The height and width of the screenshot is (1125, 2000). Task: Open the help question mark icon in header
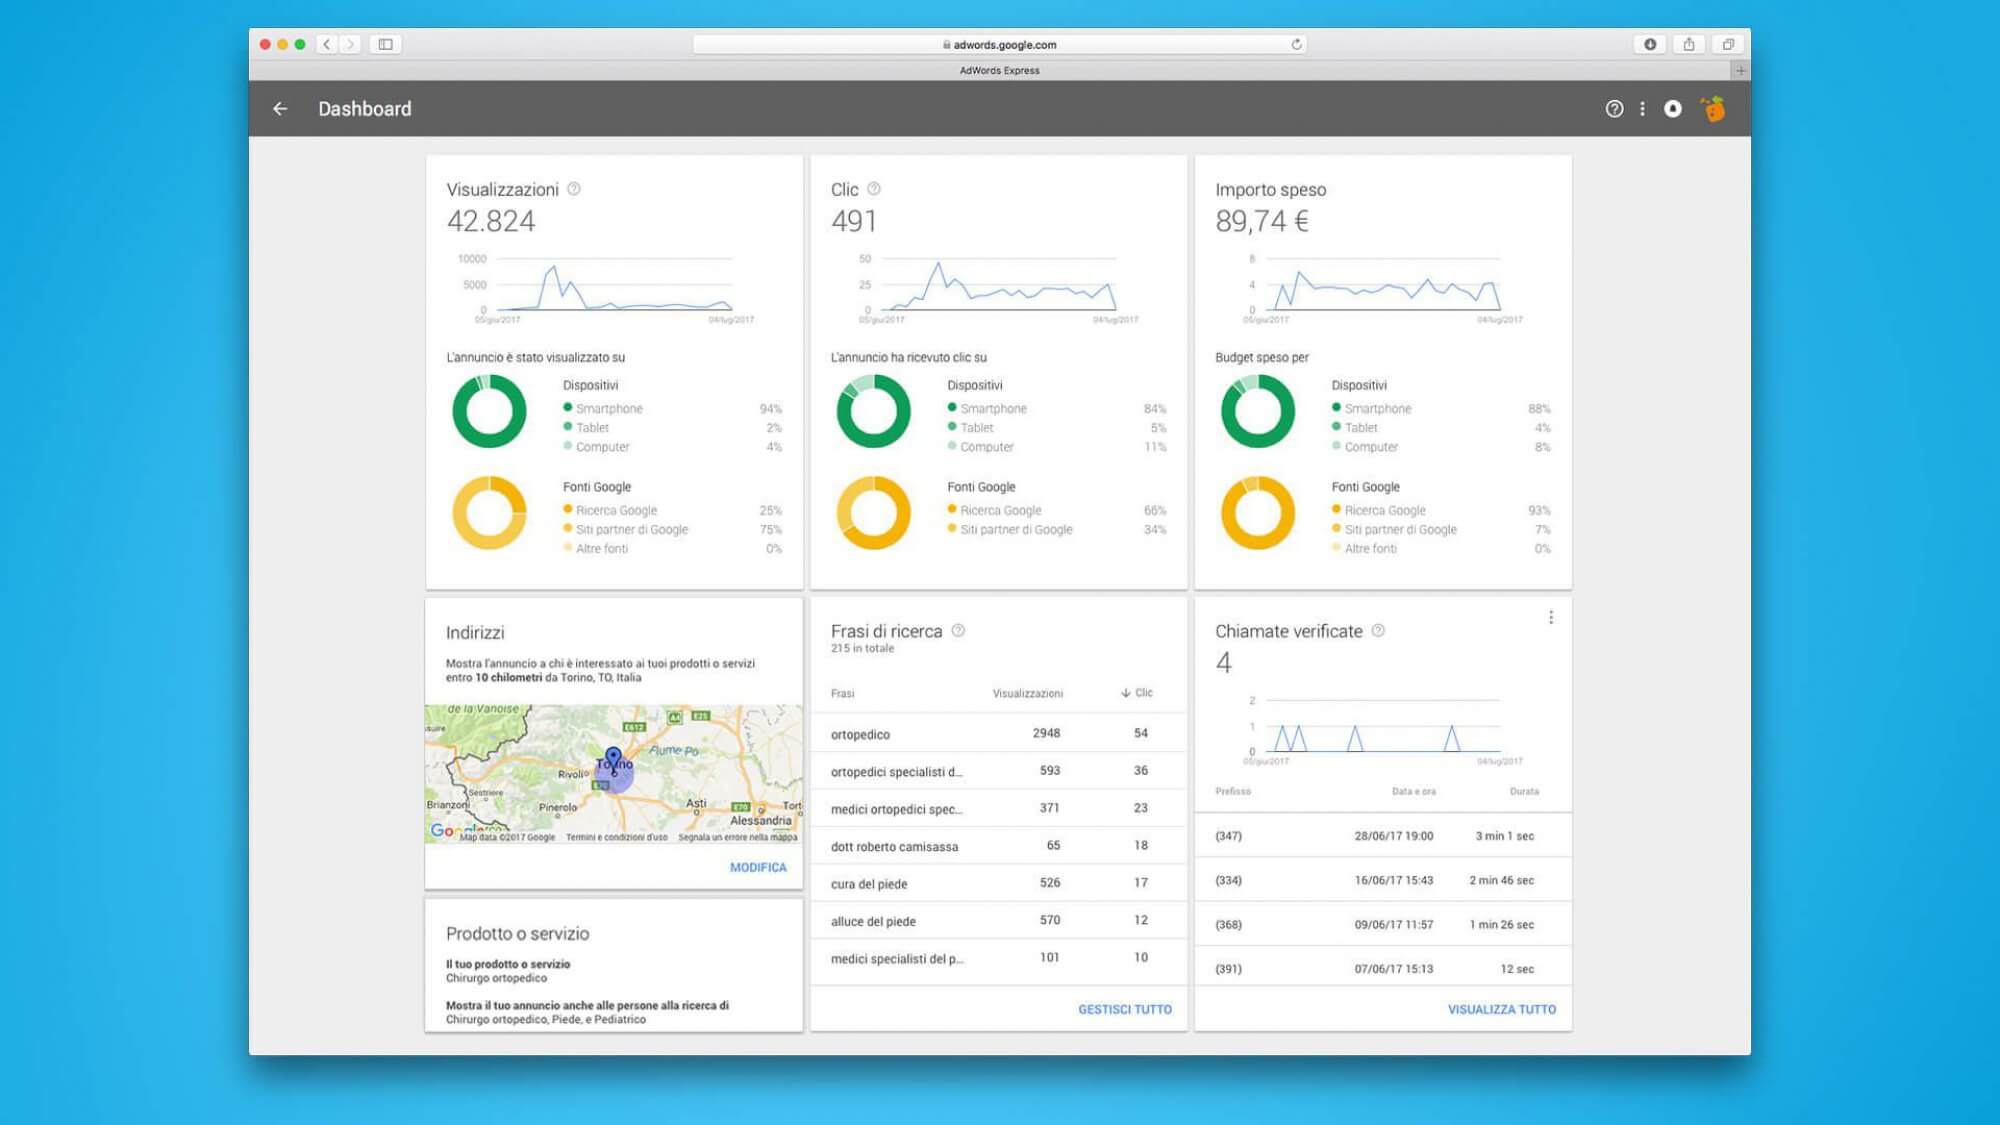tap(1614, 109)
